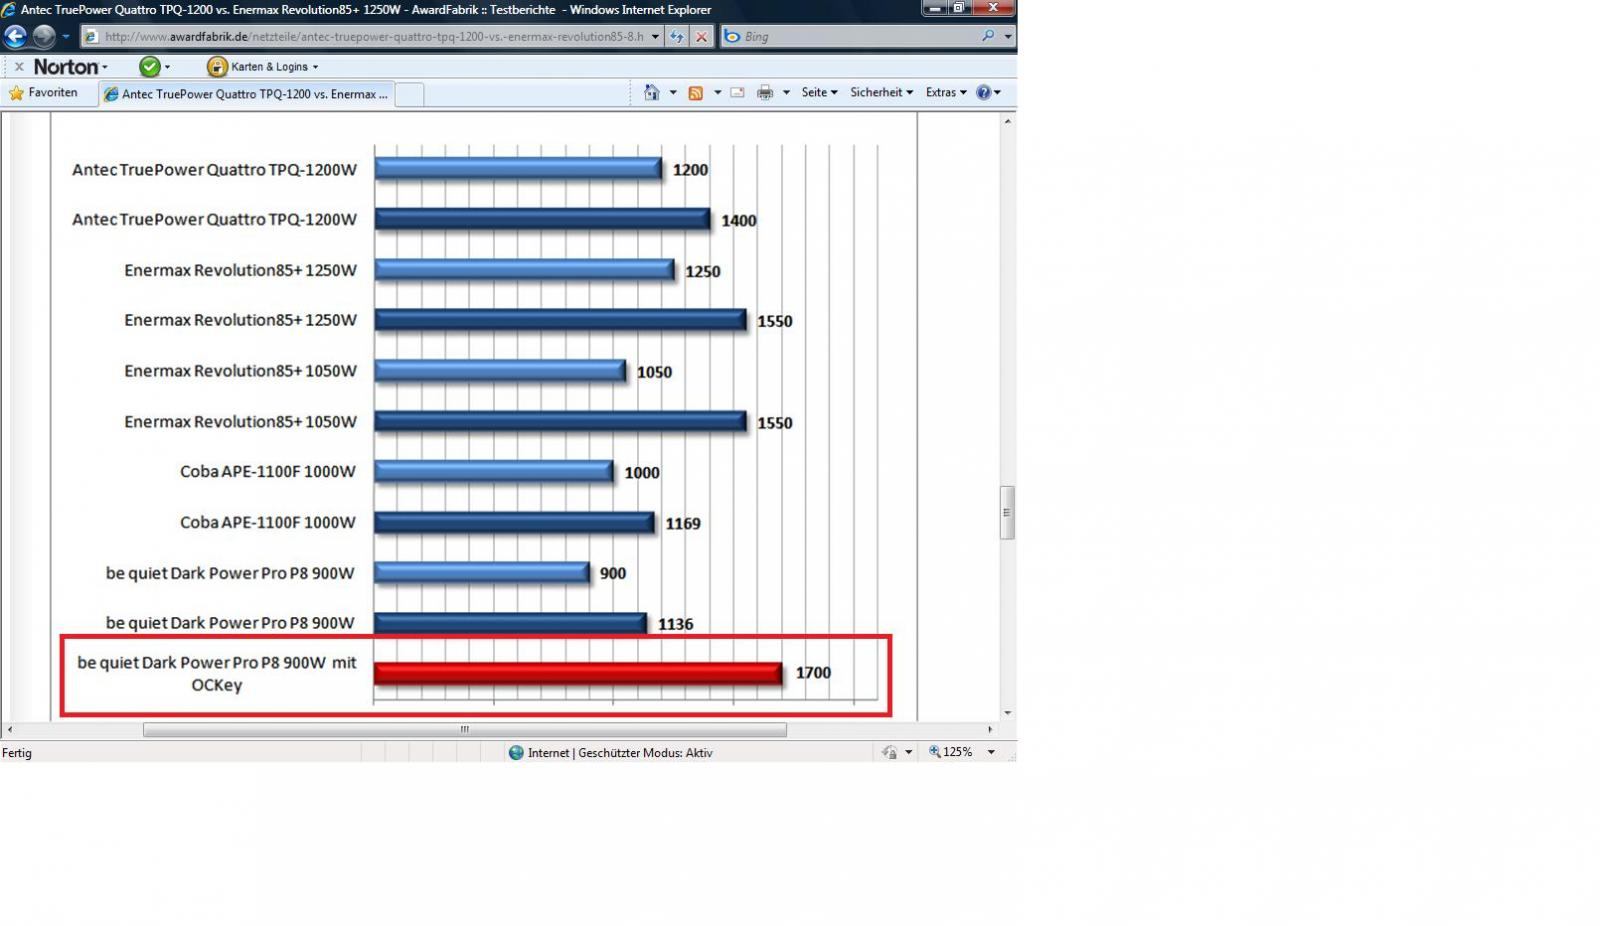Open the zoom level dropdown arrow
This screenshot has width=1600, height=926.
coord(991,752)
